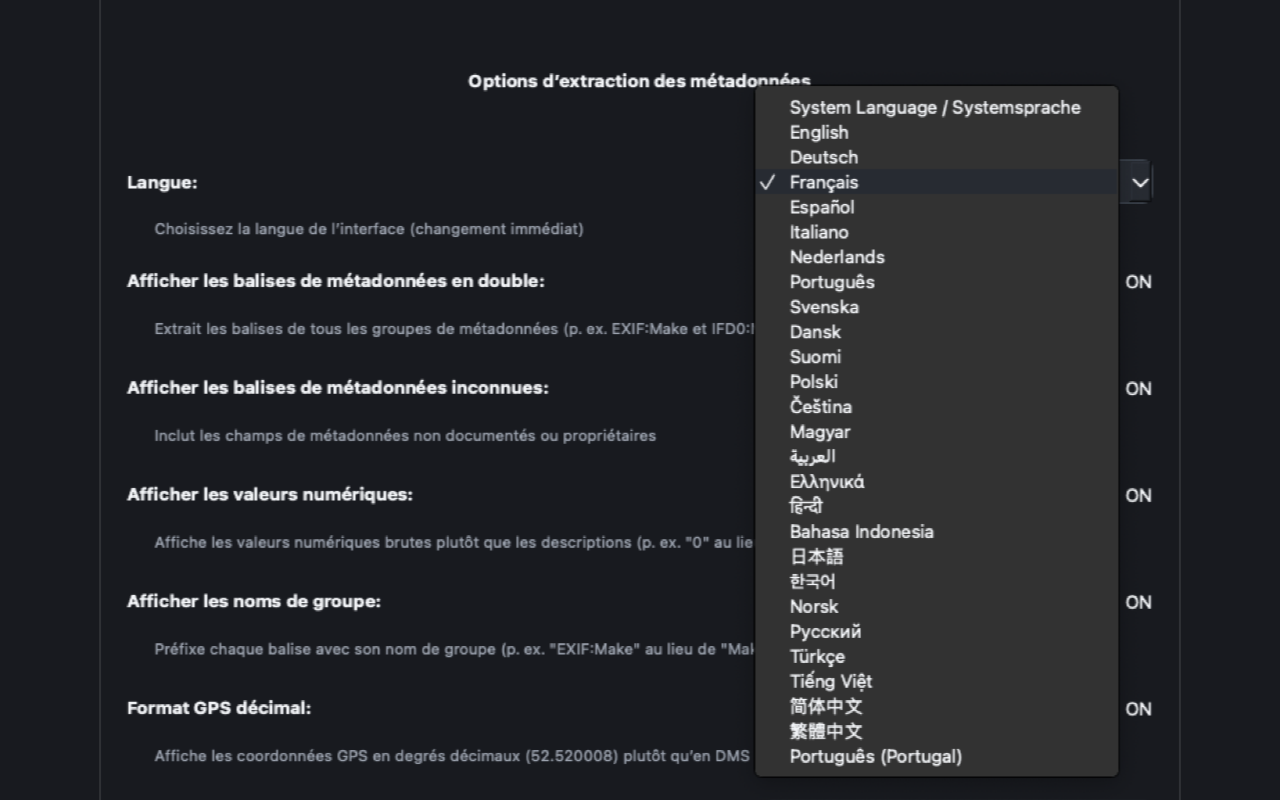Disable the numeric values ON switch

tap(1138, 496)
